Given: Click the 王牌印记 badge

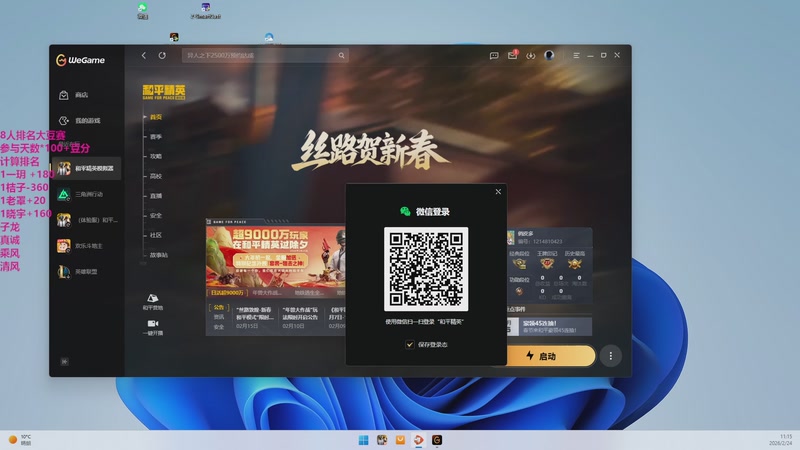Looking at the screenshot, I should (x=547, y=263).
